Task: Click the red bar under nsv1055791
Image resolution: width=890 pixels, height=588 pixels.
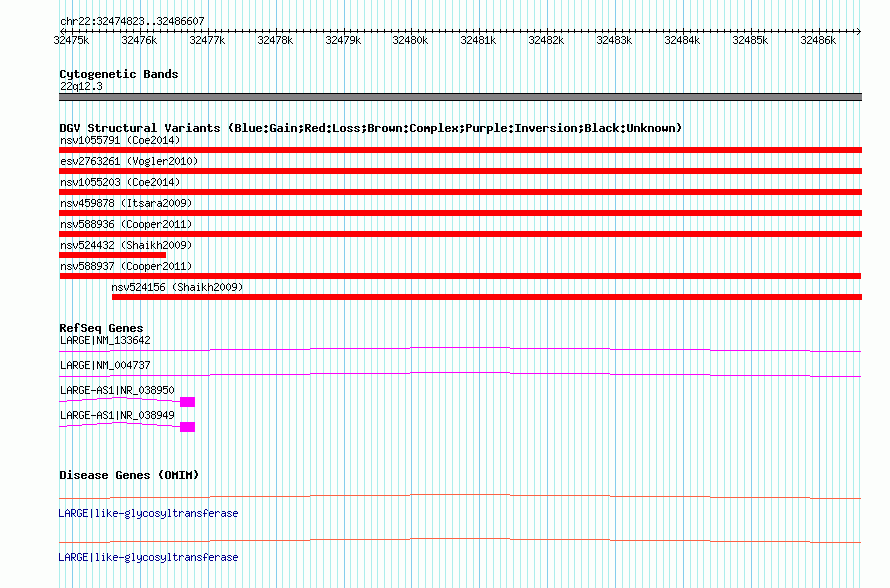Action: [460, 150]
